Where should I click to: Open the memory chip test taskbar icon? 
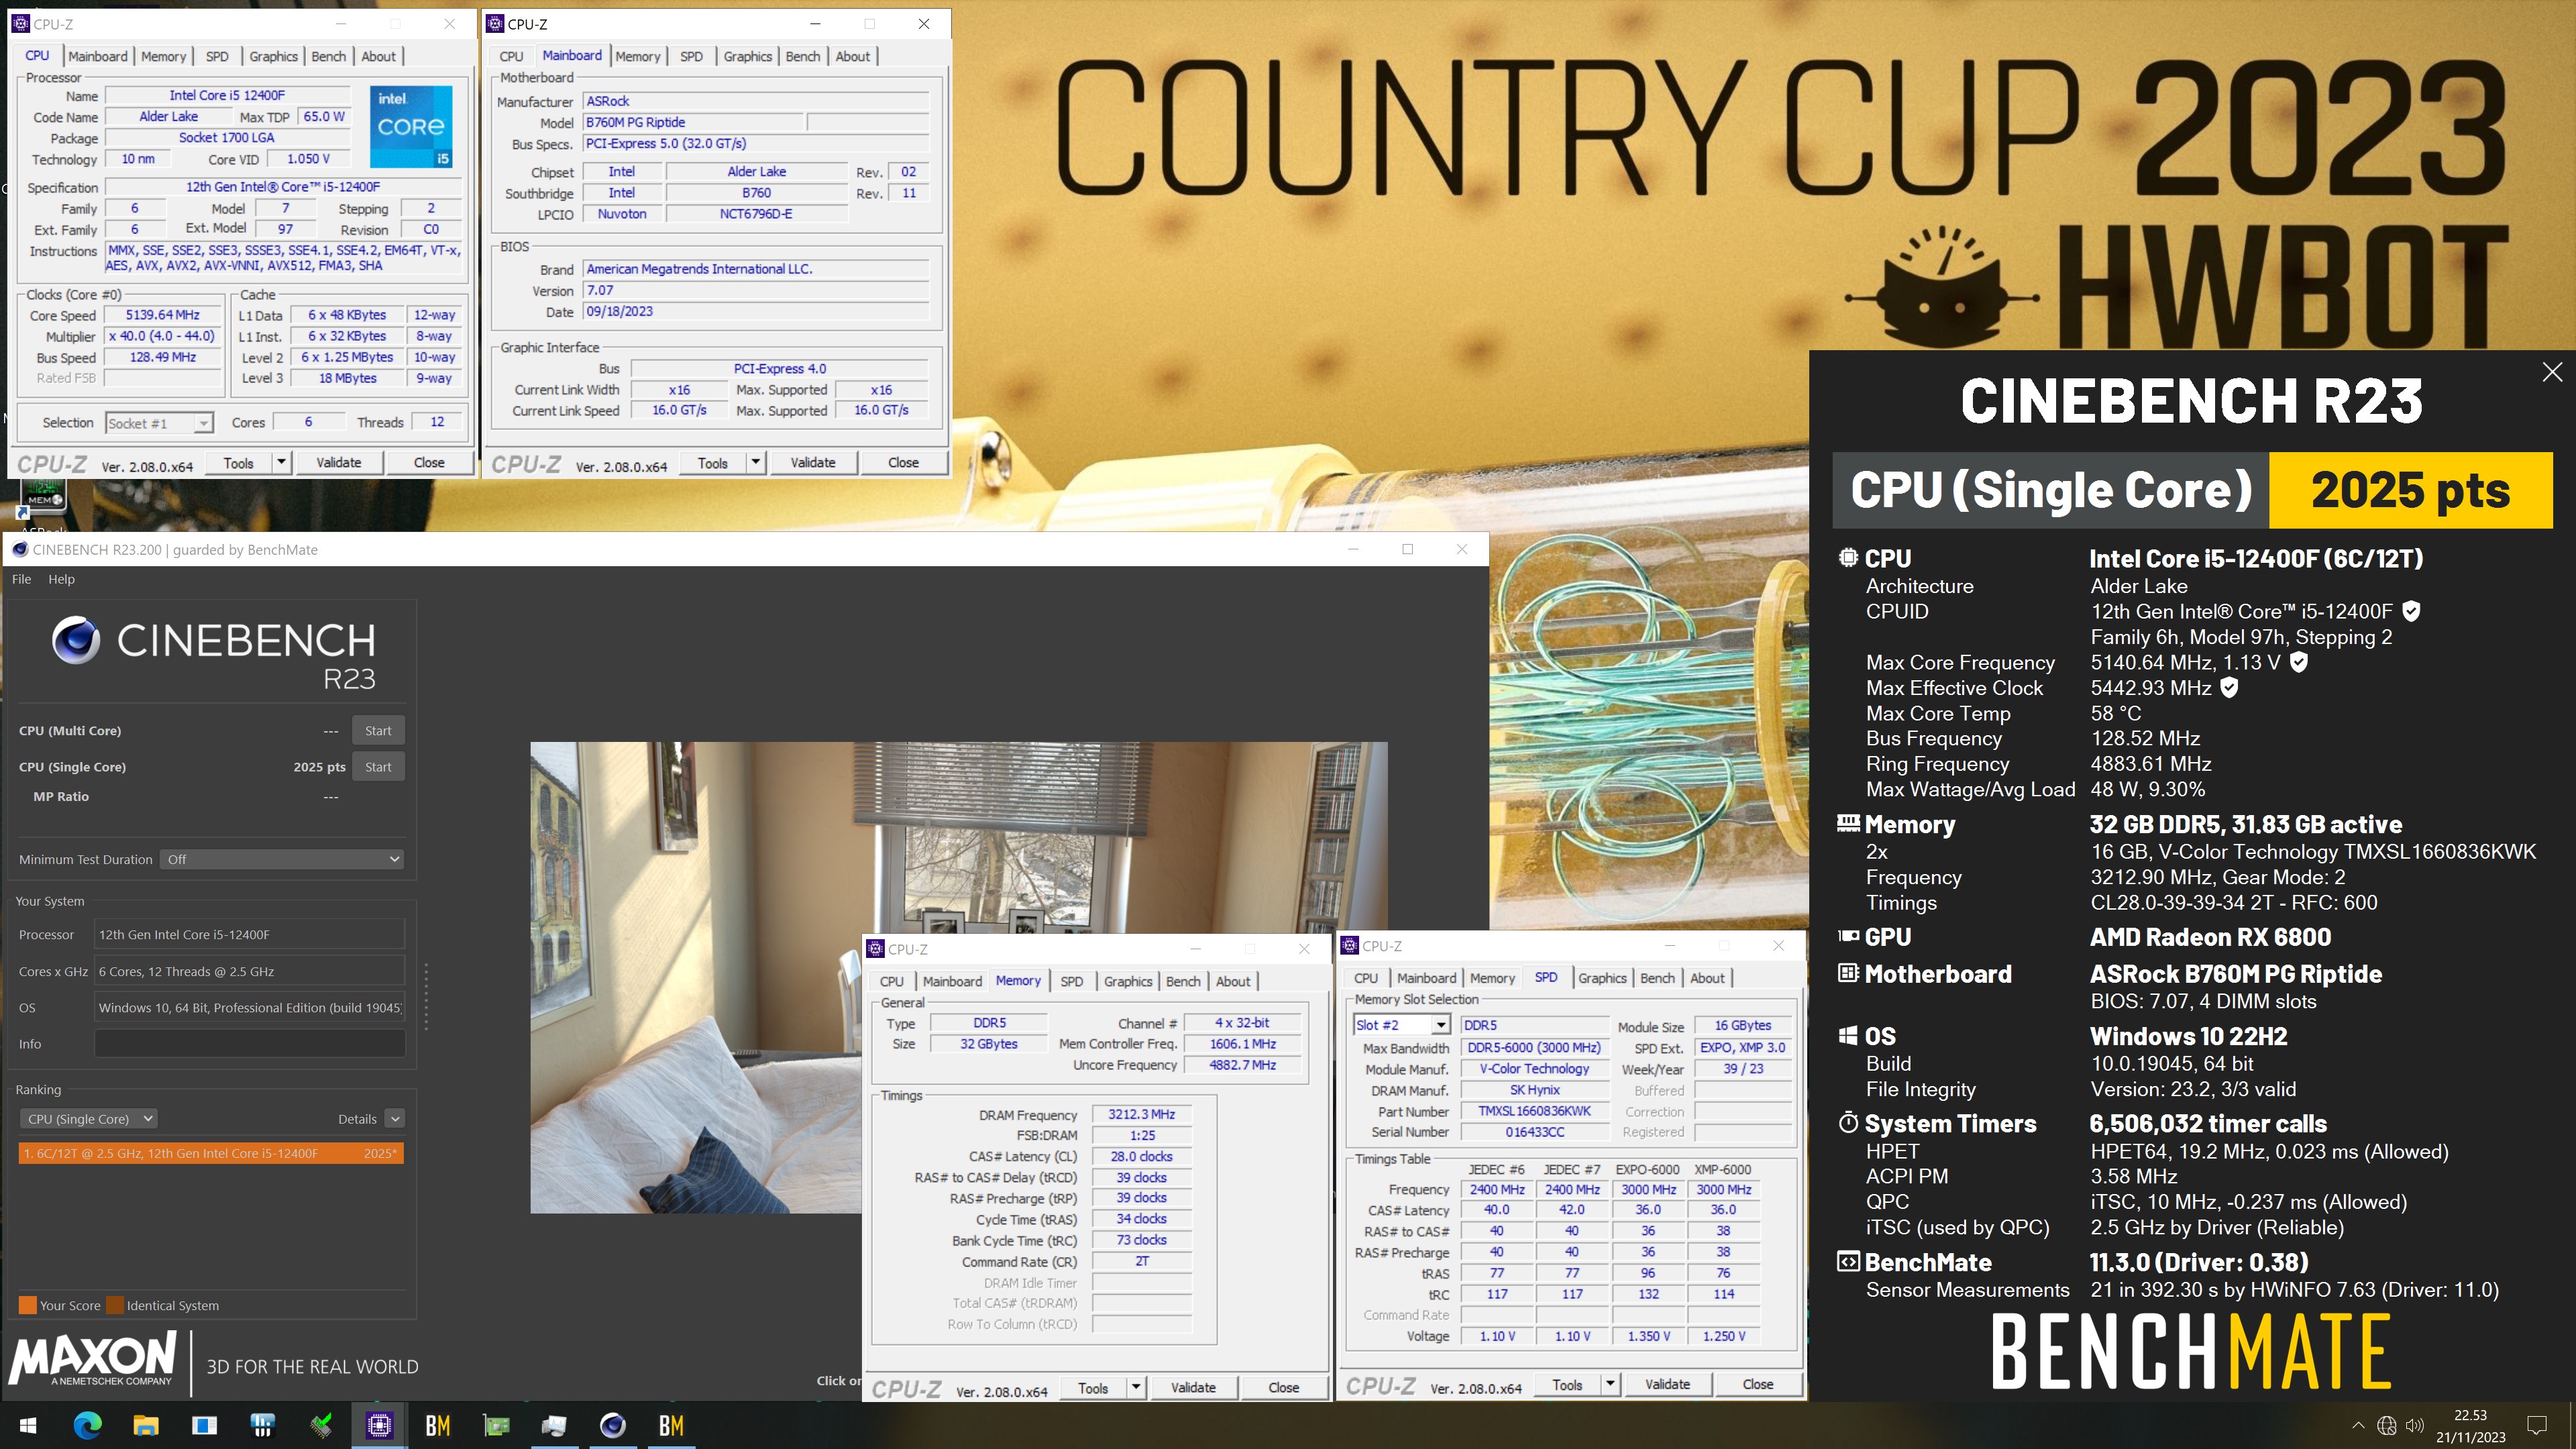tap(321, 1425)
